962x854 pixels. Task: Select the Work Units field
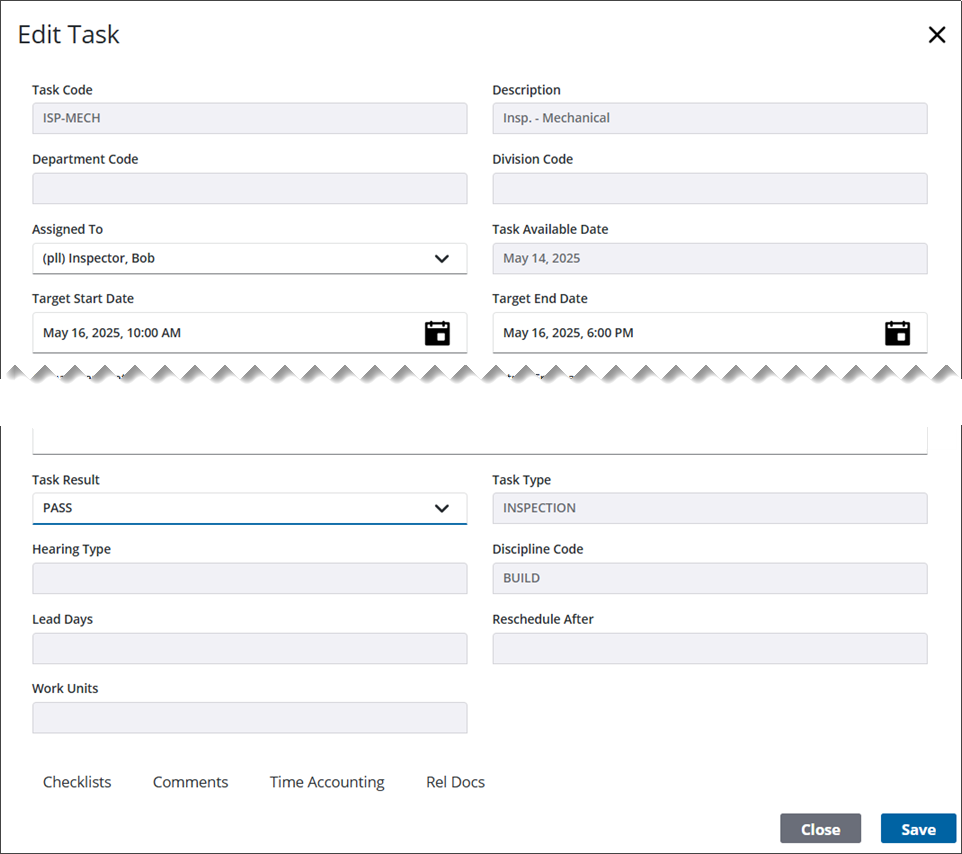[249, 717]
